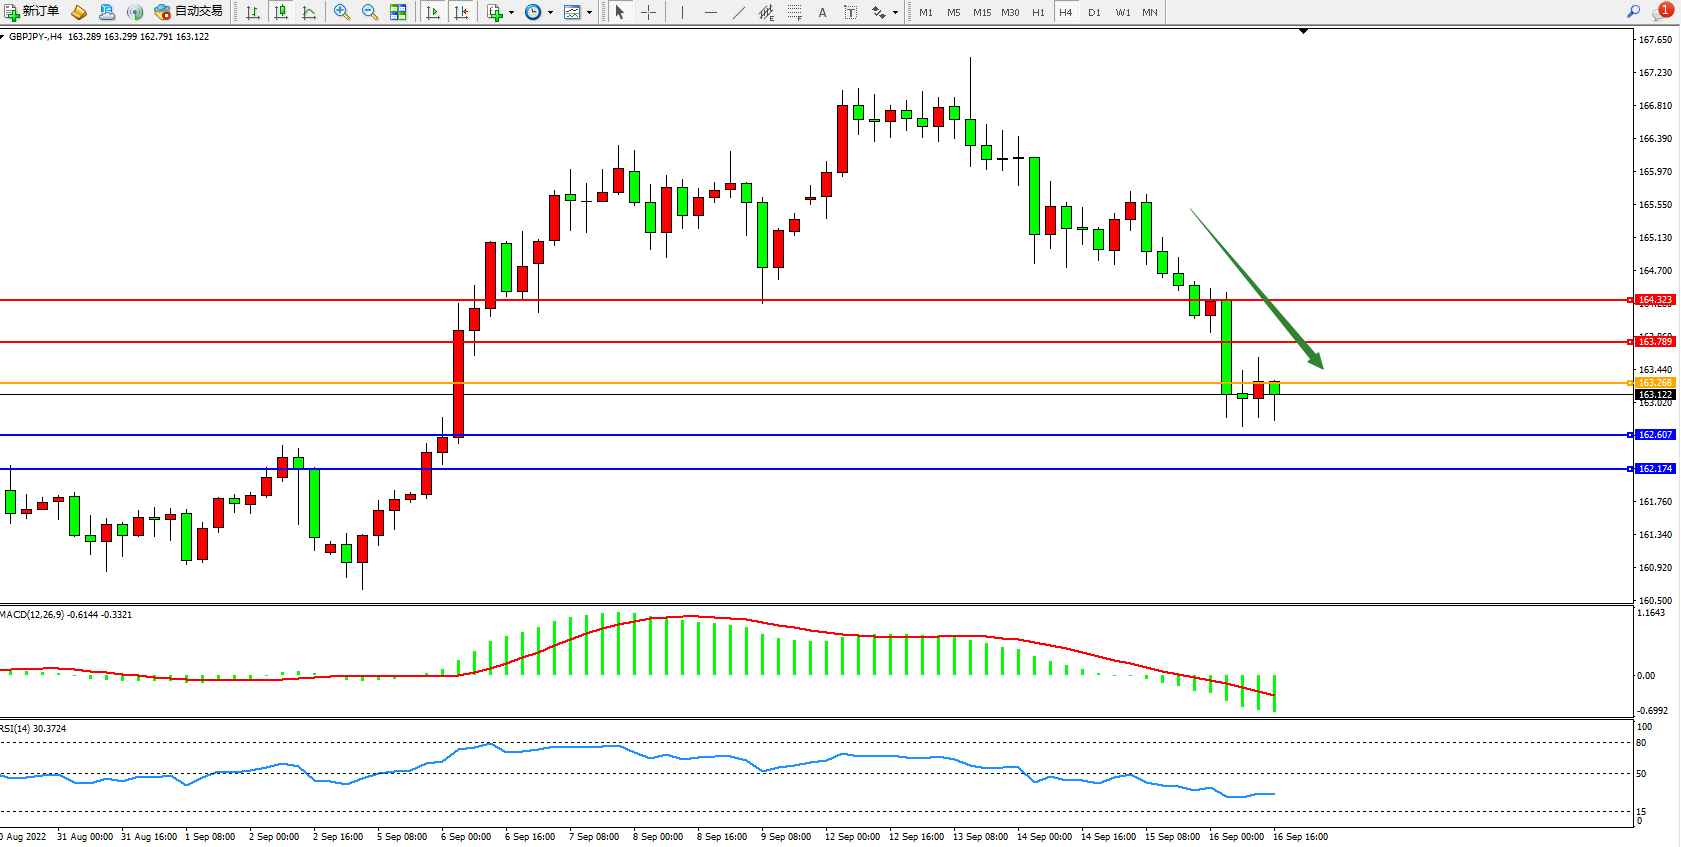Toggle the chart auto scroll button
Image resolution: width=1681 pixels, height=847 pixels.
(x=433, y=12)
